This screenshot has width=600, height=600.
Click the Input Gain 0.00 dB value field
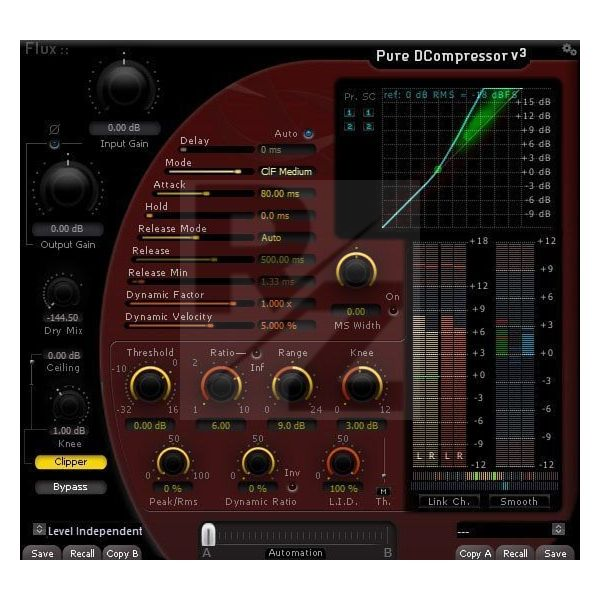[124, 128]
